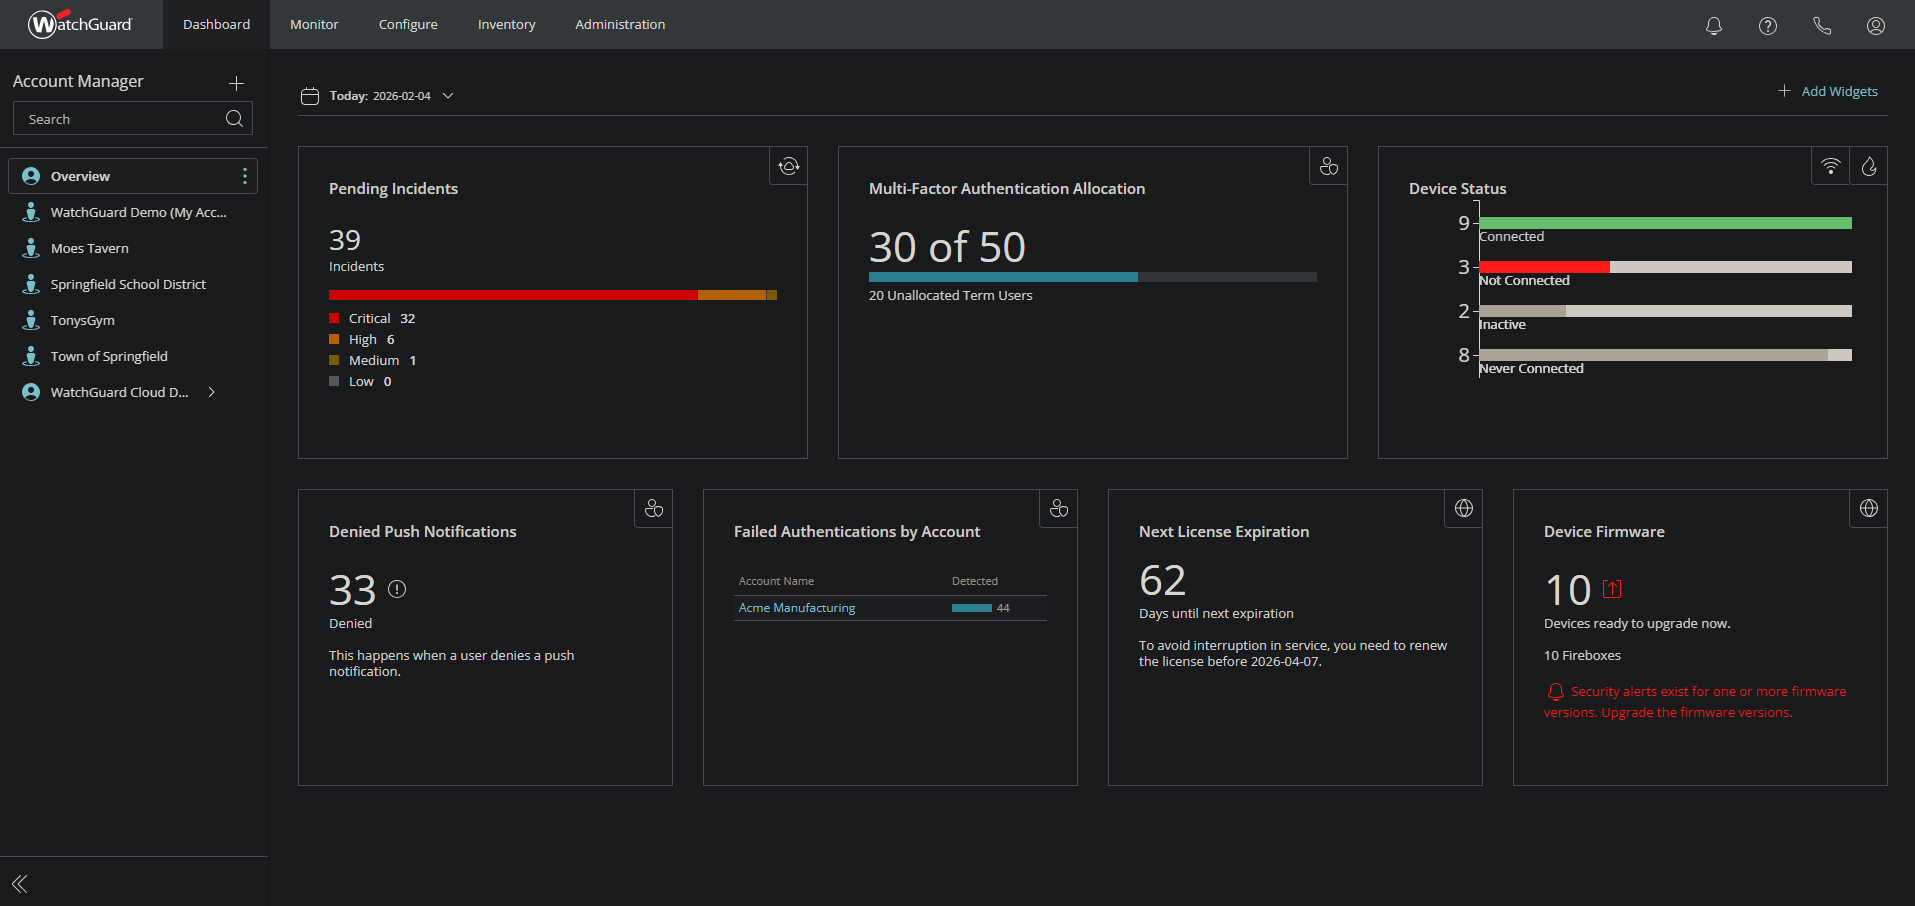Select the Firebox flame icon in Device Status
Image resolution: width=1915 pixels, height=906 pixels.
click(x=1868, y=166)
